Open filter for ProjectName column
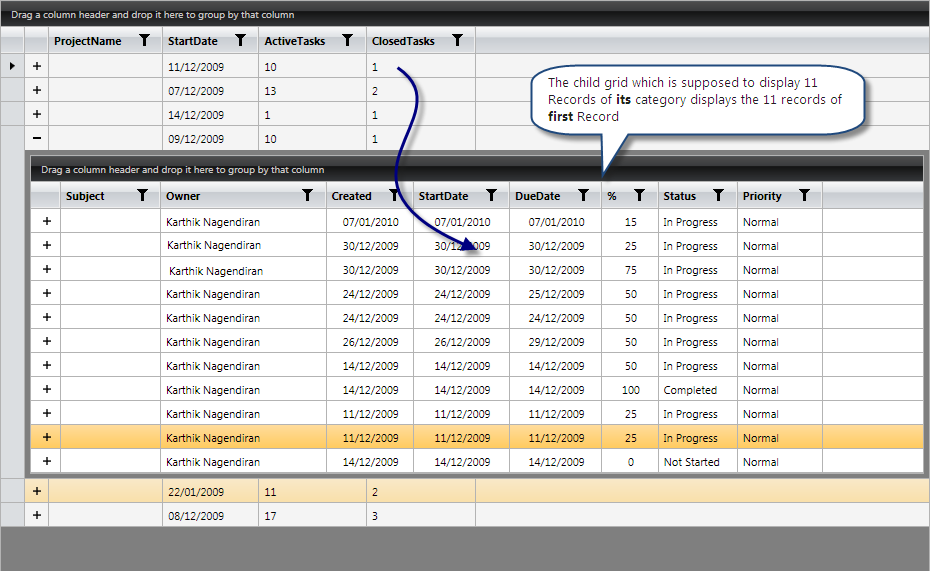This screenshot has width=930, height=571. tap(144, 40)
